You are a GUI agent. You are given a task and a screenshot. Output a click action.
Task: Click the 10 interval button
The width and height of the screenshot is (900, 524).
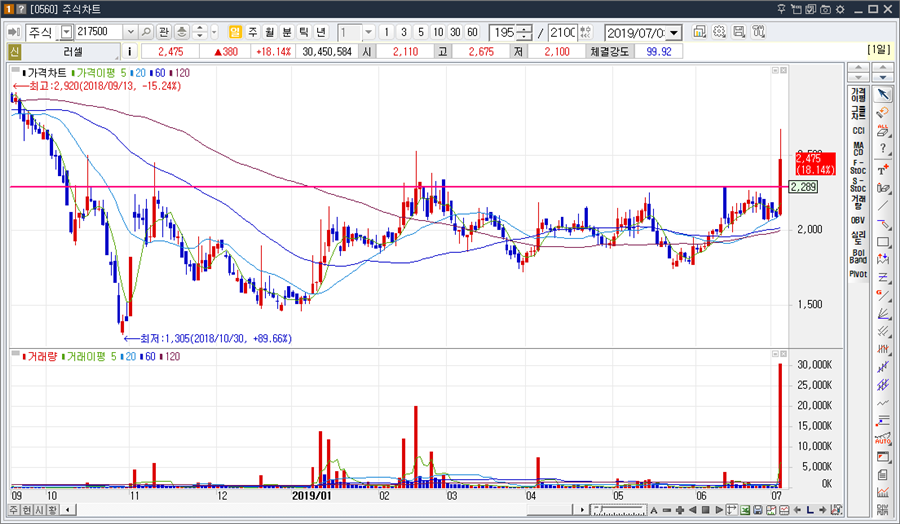[x=439, y=32]
